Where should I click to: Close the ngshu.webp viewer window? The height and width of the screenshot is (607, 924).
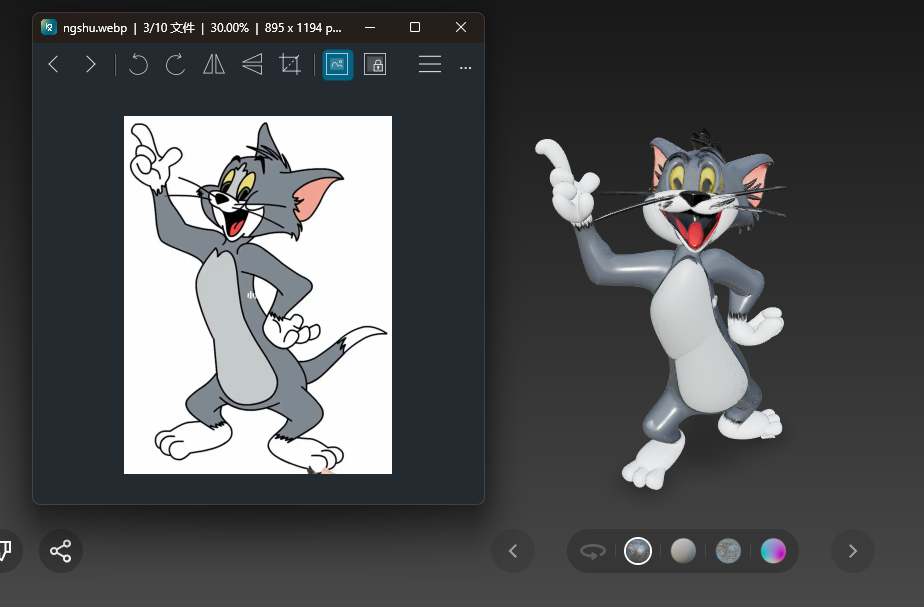click(x=461, y=27)
